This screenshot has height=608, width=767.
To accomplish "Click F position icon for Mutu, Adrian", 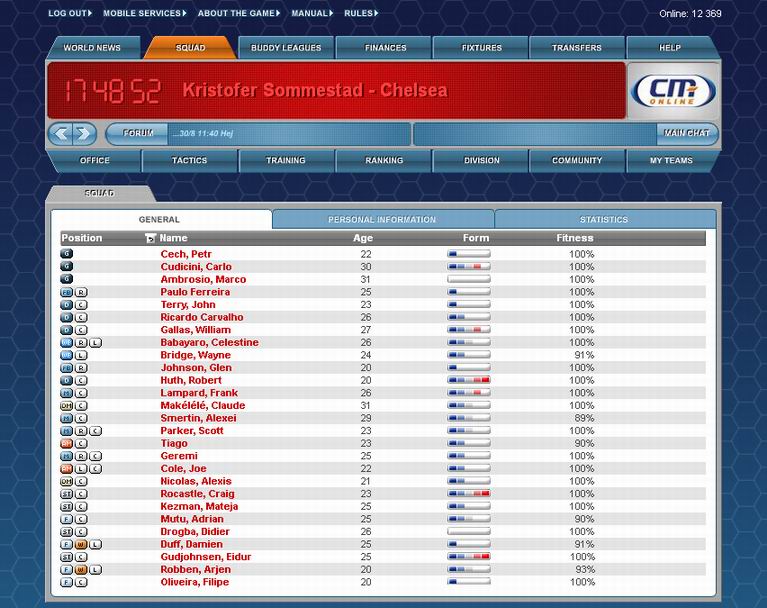I will click(67, 519).
